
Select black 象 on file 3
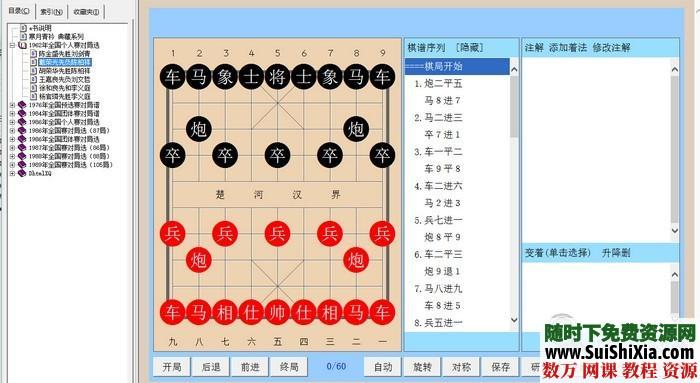(225, 77)
